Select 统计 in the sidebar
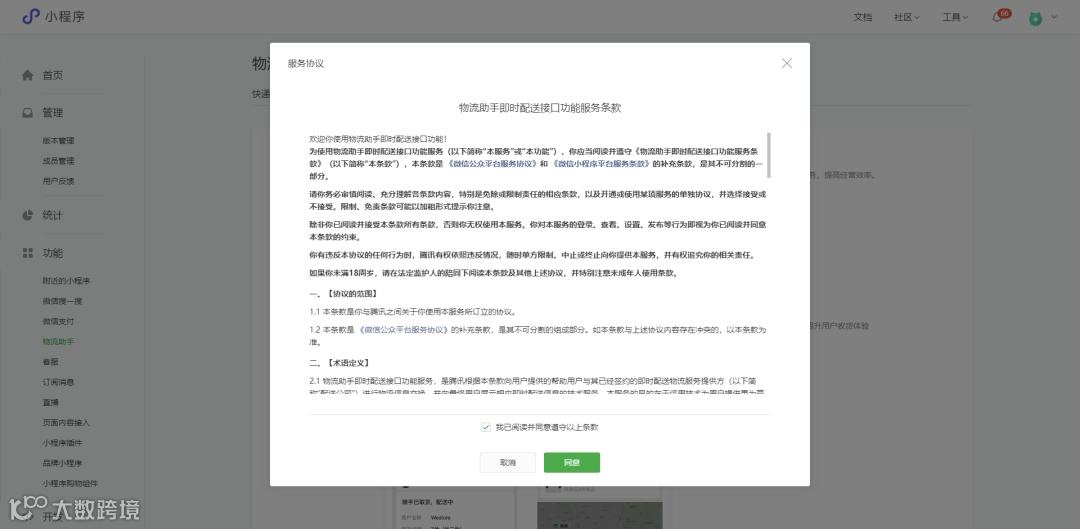 [x=52, y=215]
